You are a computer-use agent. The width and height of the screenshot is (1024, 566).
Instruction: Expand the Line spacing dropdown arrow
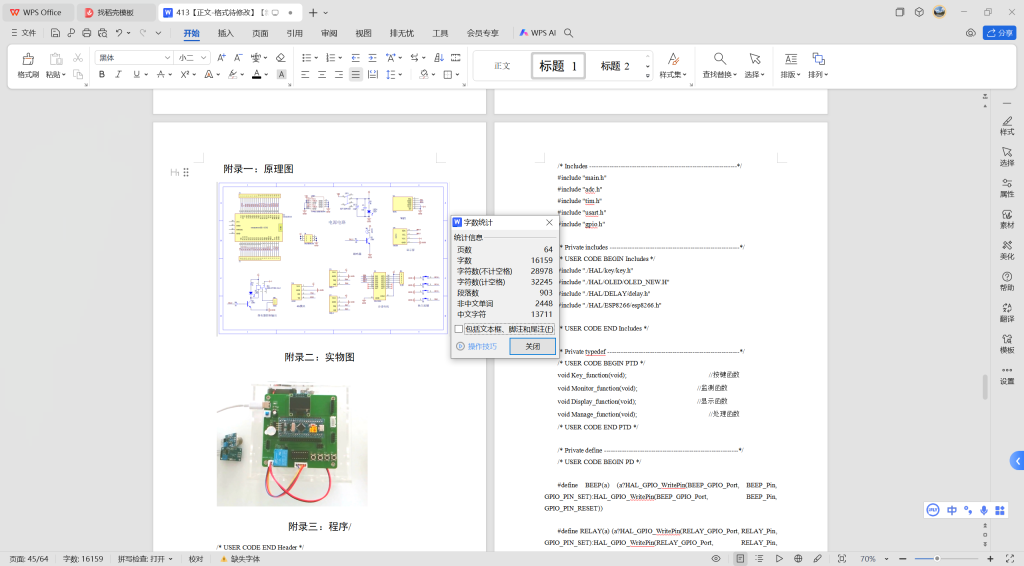point(399,74)
